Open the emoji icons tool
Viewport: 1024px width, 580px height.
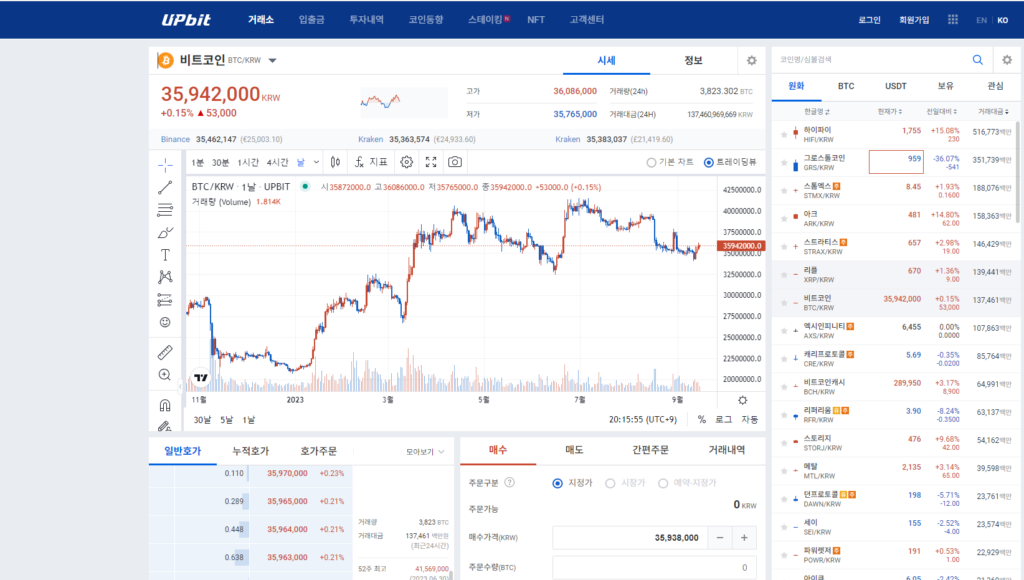point(165,322)
